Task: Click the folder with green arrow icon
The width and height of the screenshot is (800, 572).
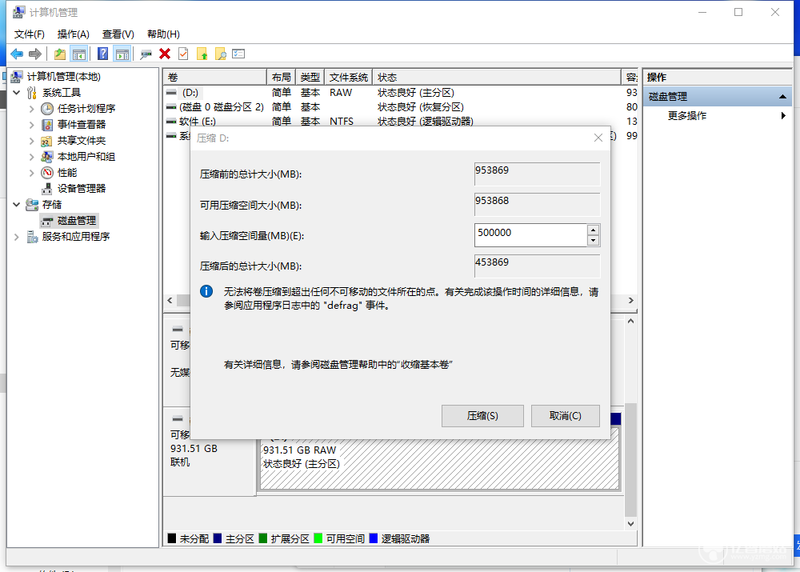Action: [202, 54]
